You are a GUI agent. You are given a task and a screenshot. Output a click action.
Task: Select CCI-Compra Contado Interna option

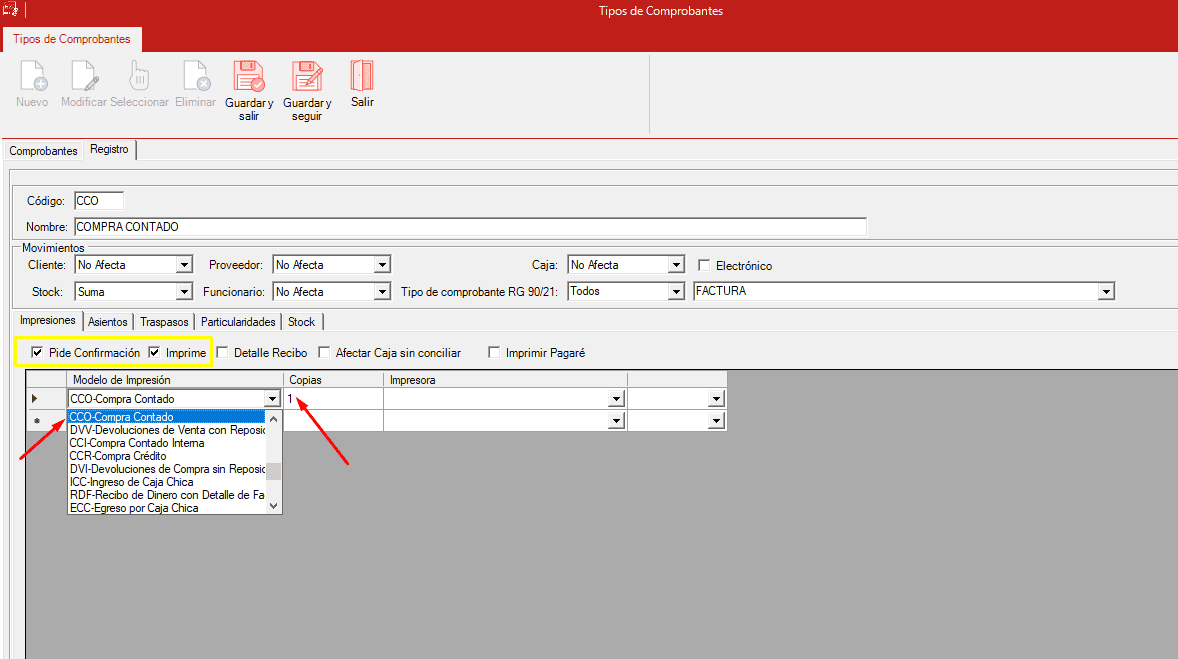click(x=166, y=443)
